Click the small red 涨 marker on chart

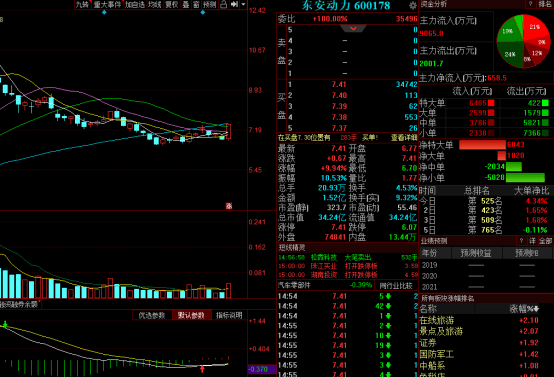[229, 206]
